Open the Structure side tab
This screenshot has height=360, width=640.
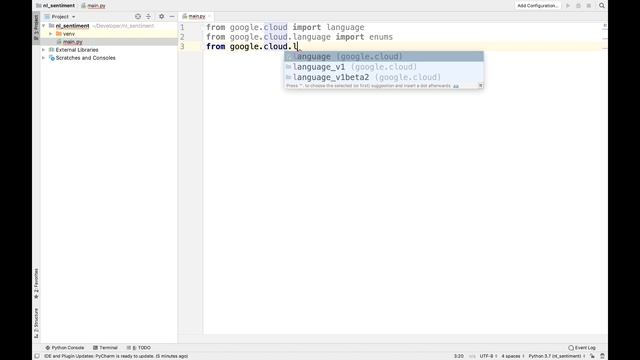[x=36, y=323]
